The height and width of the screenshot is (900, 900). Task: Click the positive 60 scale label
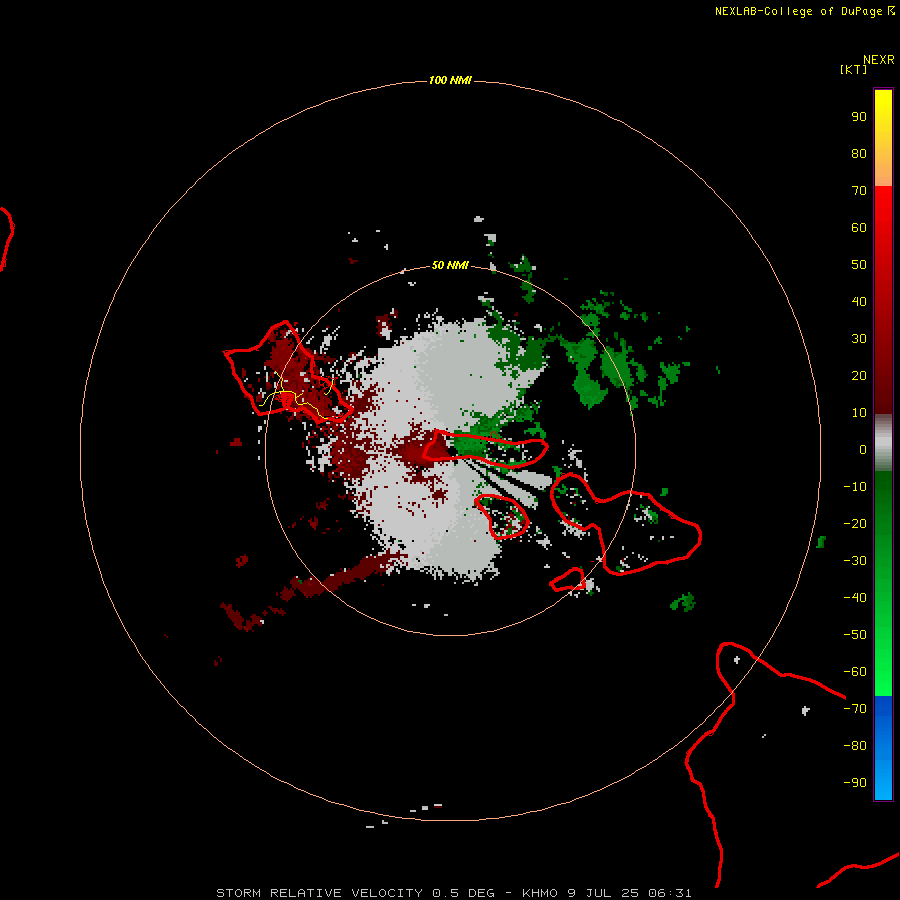[859, 227]
